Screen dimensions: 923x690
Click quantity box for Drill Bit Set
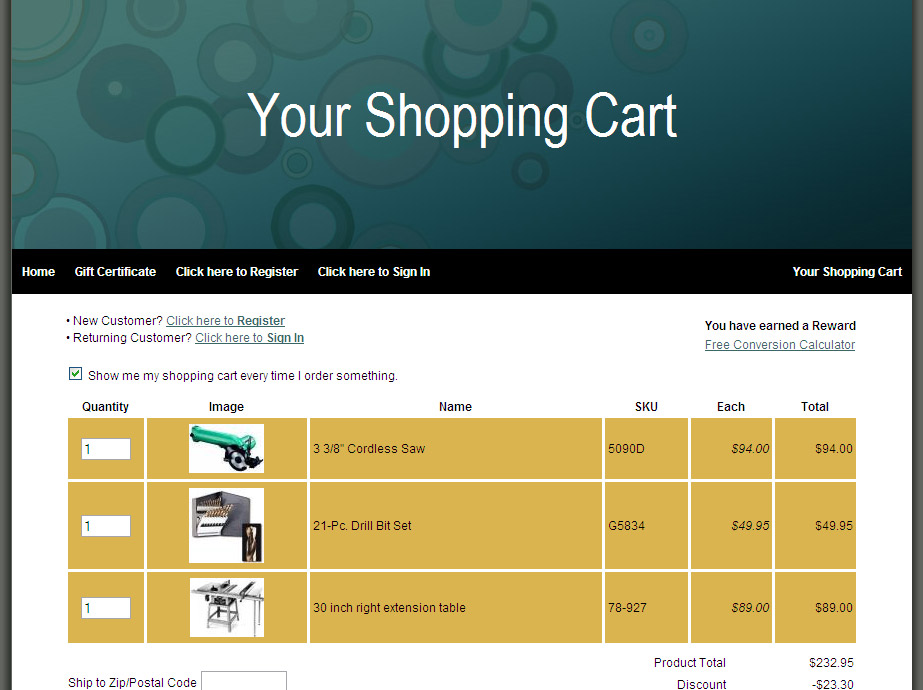[x=106, y=526]
